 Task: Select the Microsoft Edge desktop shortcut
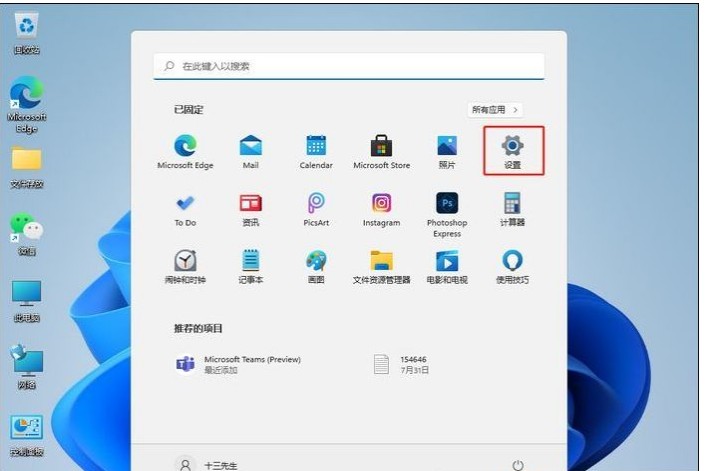pos(27,105)
